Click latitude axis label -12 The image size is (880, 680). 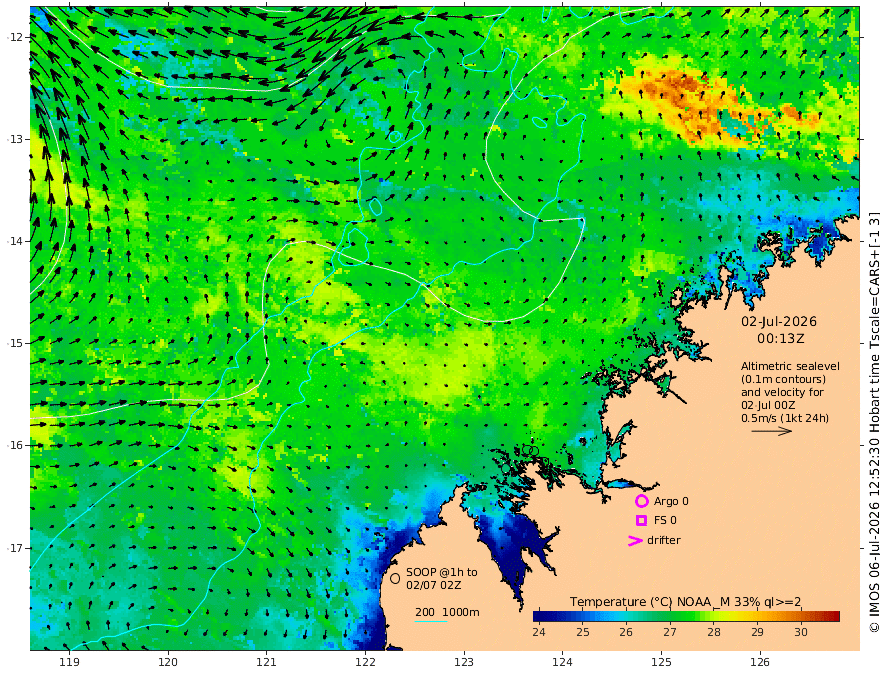click(15, 37)
